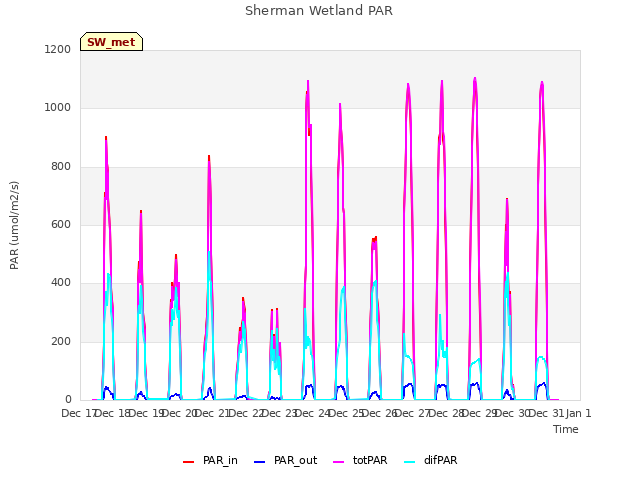Click the magenta totPAR legend swatch
This screenshot has width=640, height=480.
pyautogui.click(x=338, y=462)
